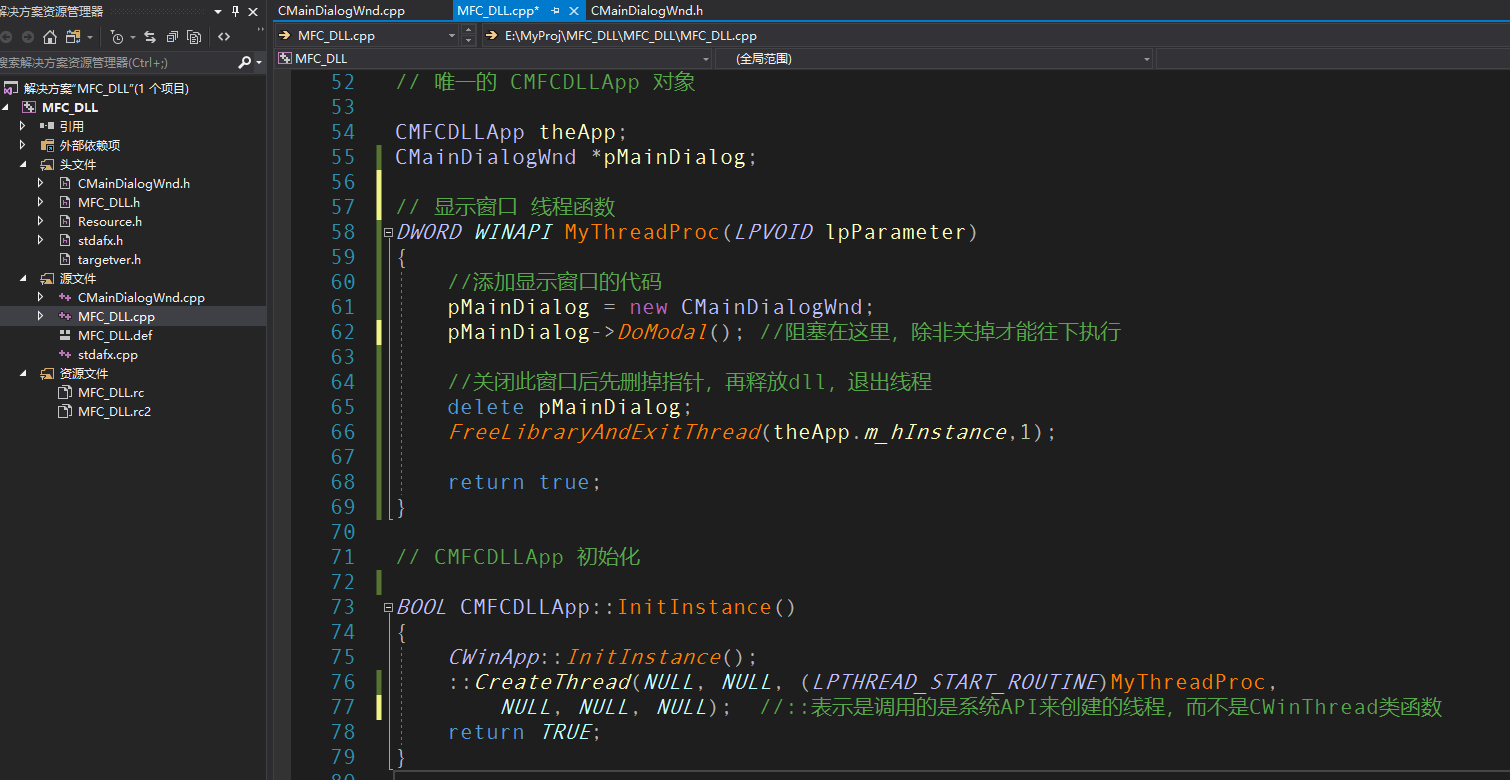This screenshot has height=780, width=1510.
Task: Collapse the 头文件 folder
Action: pos(23,164)
